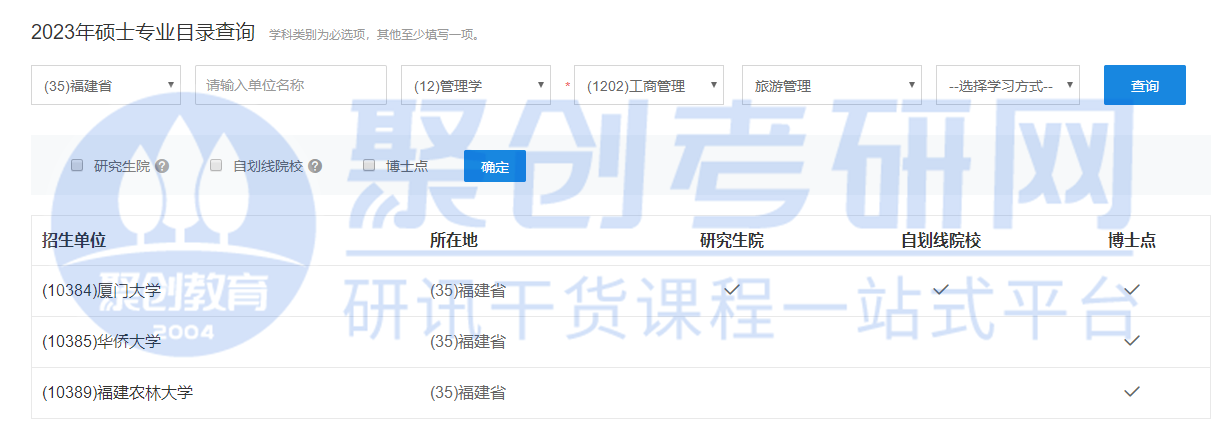Open the 选择学习方式 dropdown

[x=1008, y=85]
